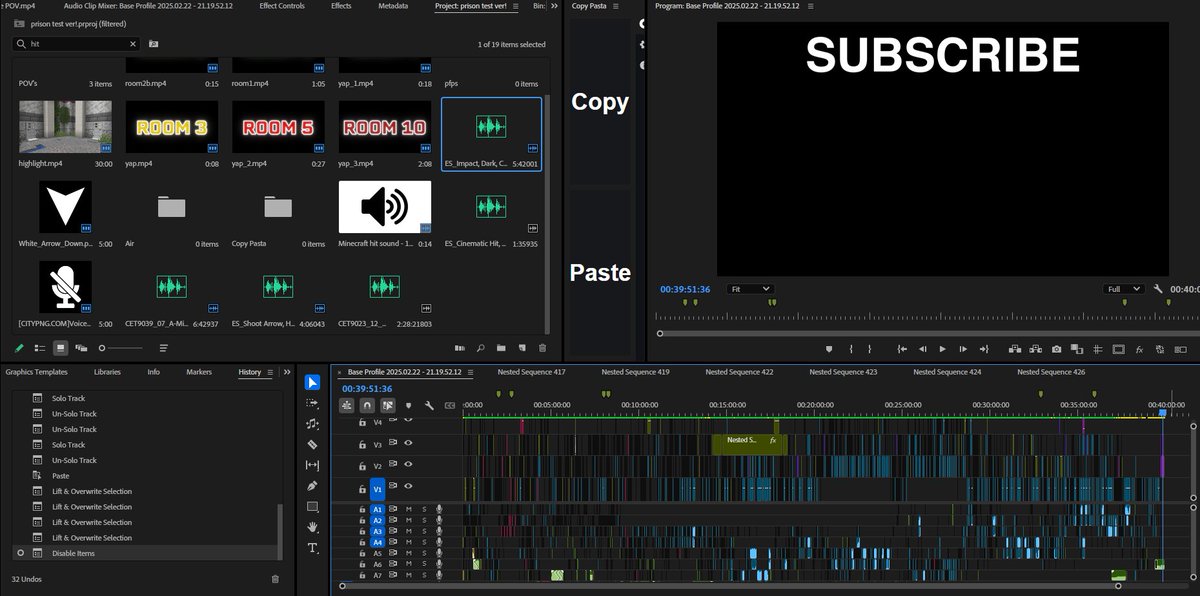This screenshot has height=596, width=1200.
Task: Toggle linked selection button in timeline
Action: click(387, 406)
